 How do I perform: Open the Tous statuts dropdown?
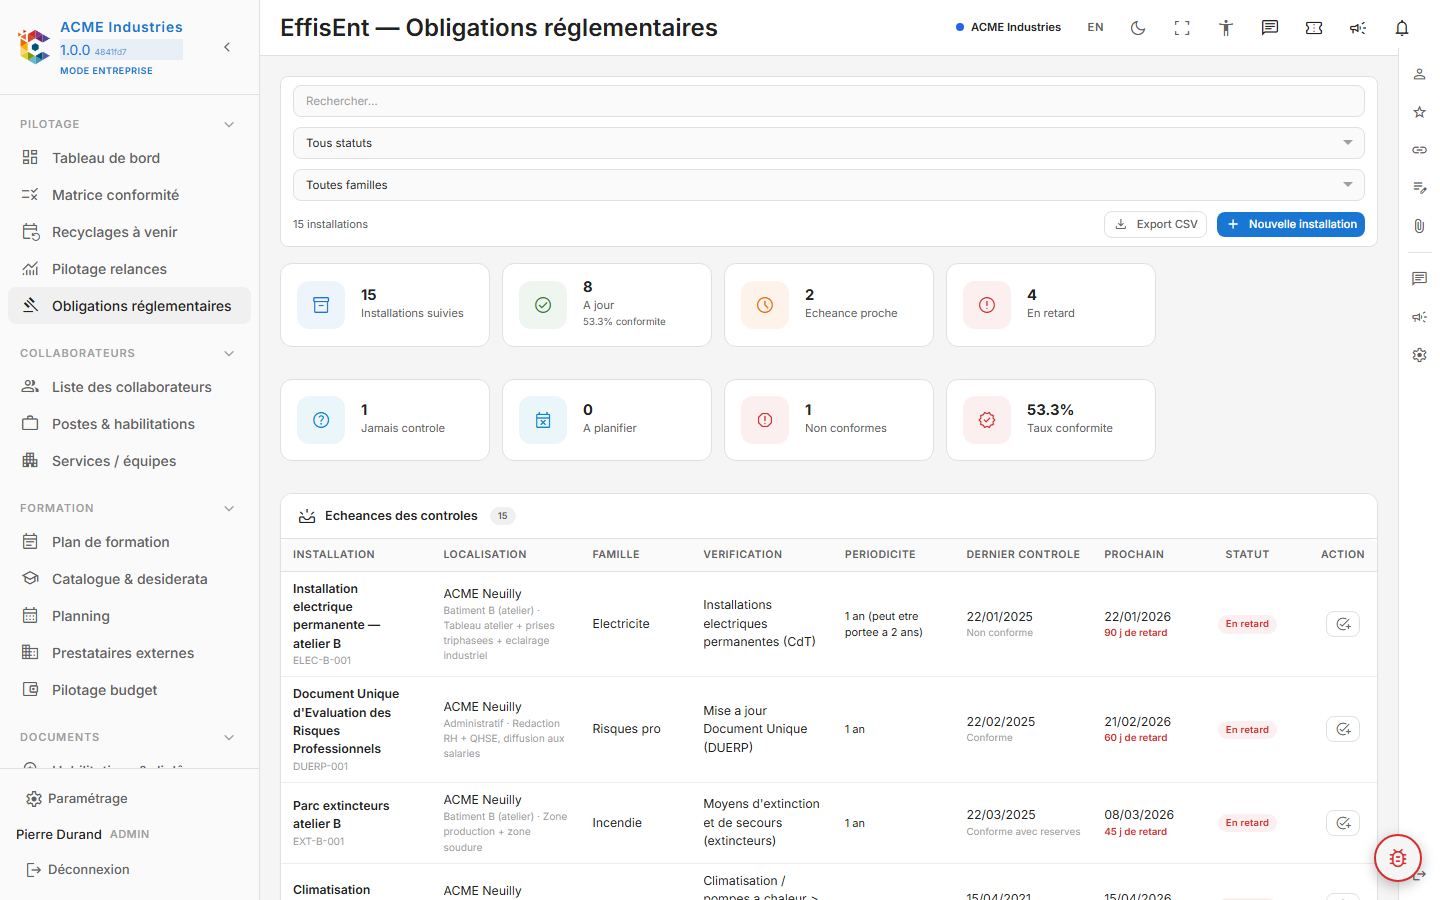829,143
